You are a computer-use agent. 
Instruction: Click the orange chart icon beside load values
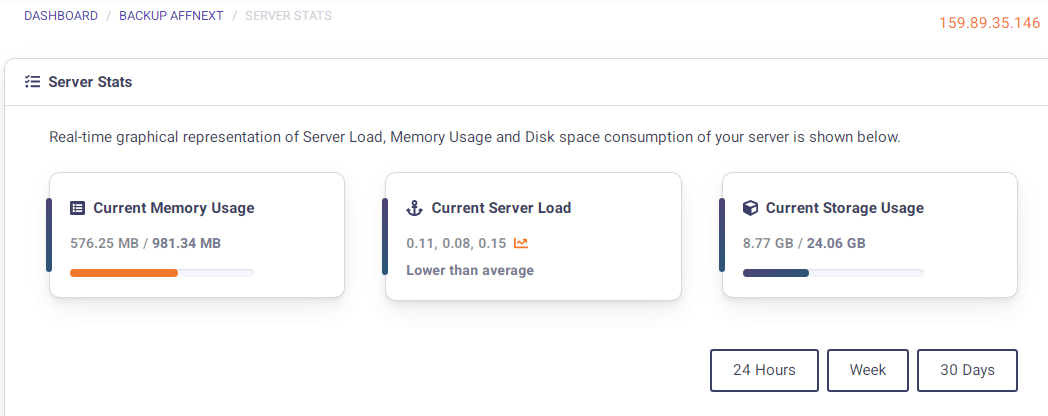[521, 243]
